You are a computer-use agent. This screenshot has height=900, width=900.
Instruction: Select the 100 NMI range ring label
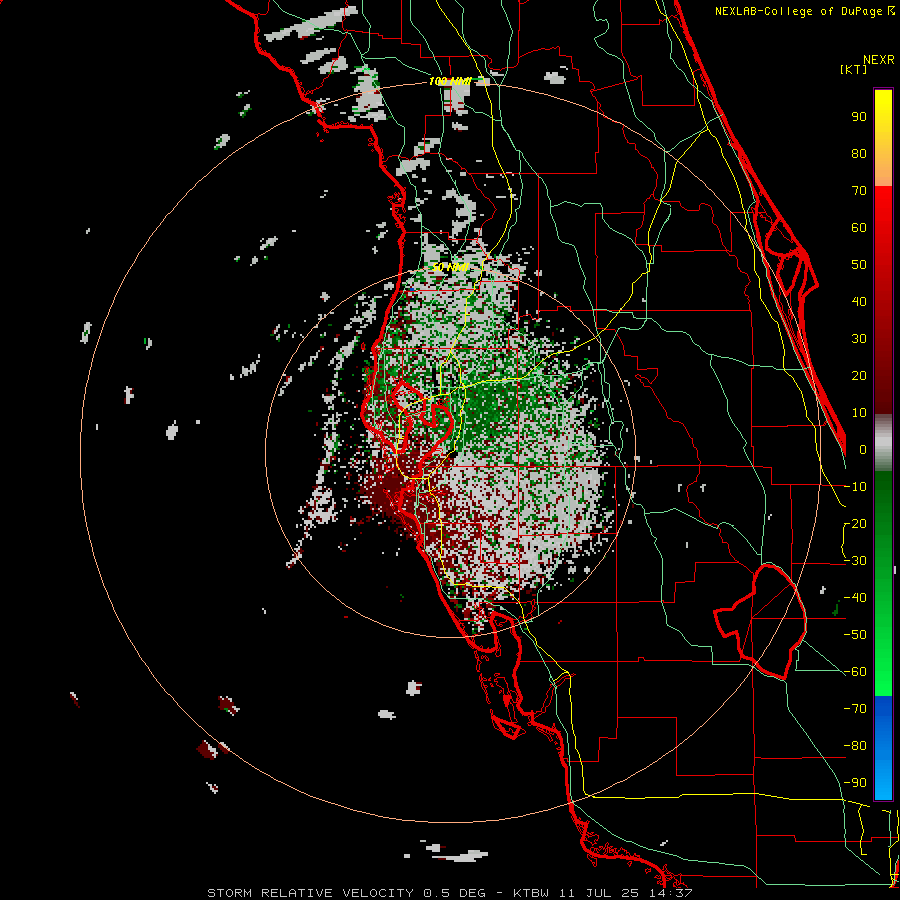450,82
